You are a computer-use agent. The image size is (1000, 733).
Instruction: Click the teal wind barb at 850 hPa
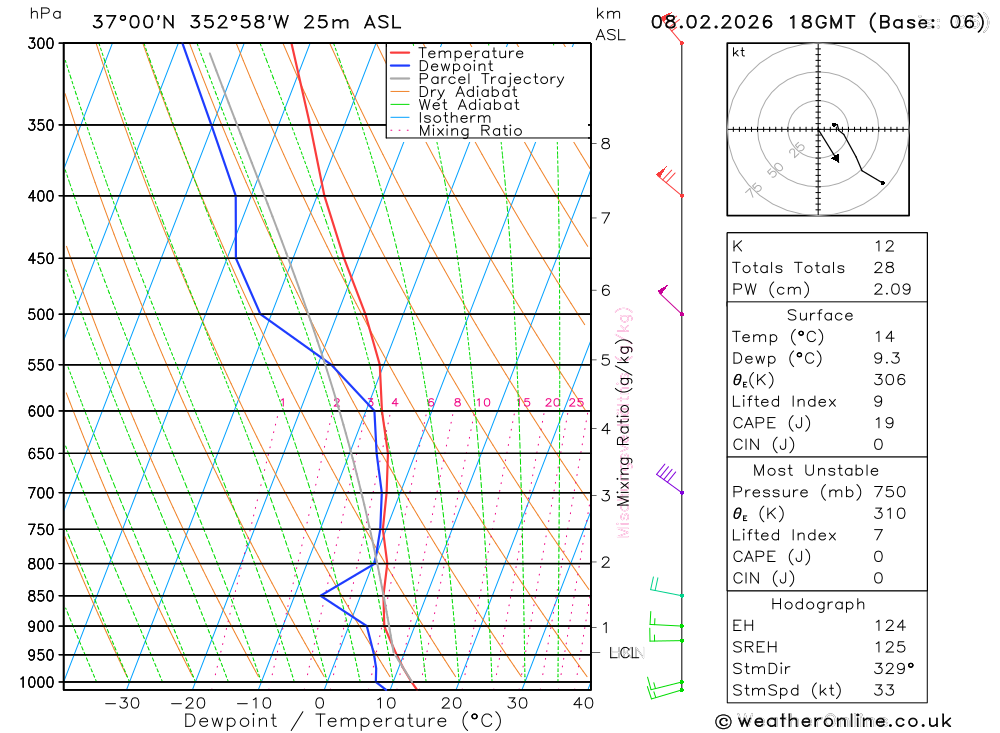(666, 587)
